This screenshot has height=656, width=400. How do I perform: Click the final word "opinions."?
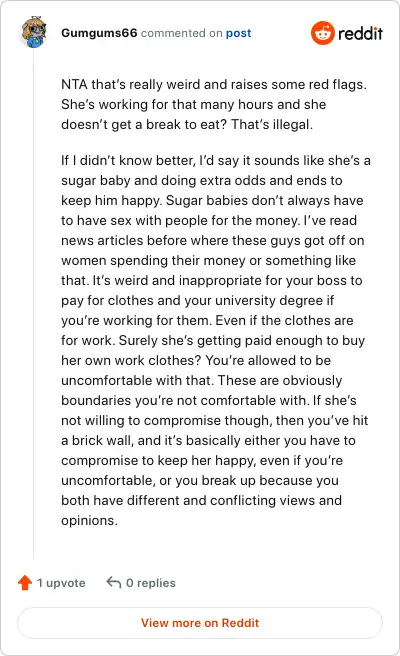click(90, 521)
